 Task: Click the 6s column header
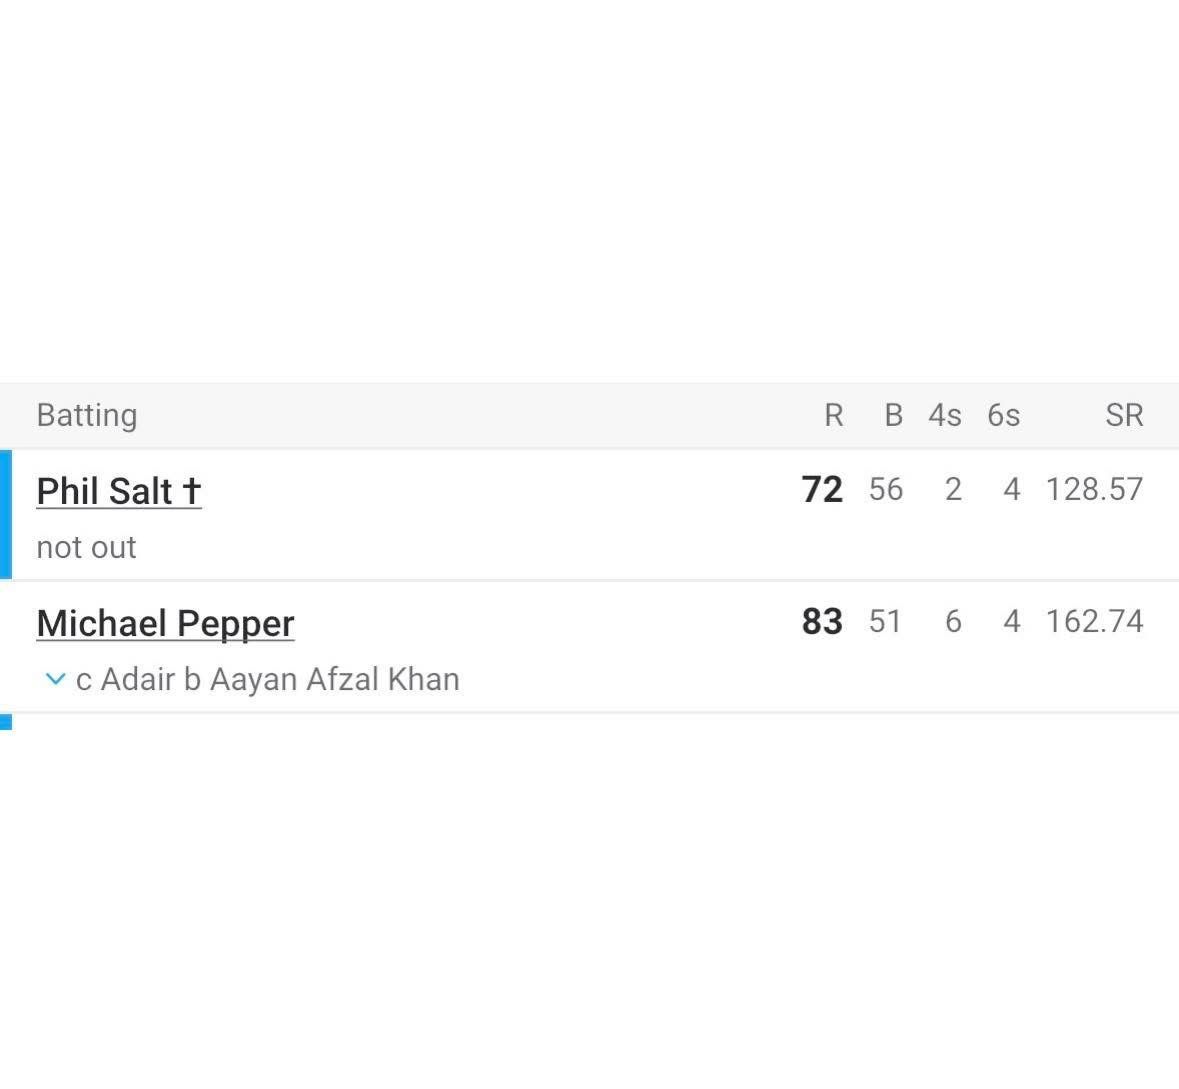pos(1003,415)
